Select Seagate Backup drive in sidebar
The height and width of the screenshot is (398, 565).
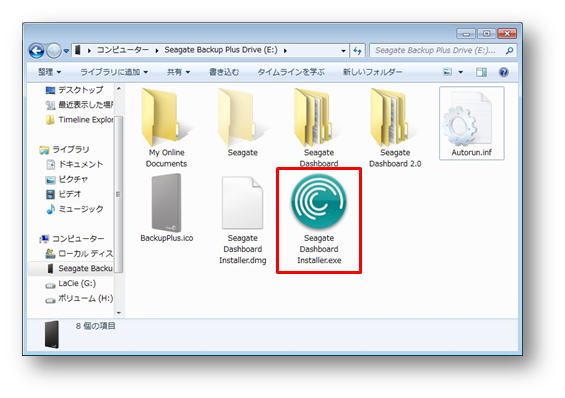click(x=79, y=268)
